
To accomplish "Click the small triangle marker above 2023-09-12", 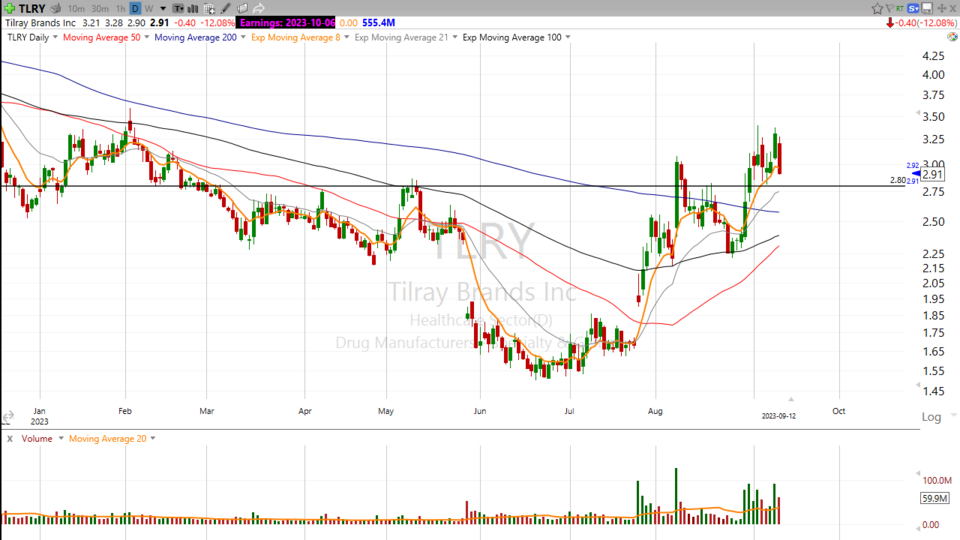I will coord(790,399).
